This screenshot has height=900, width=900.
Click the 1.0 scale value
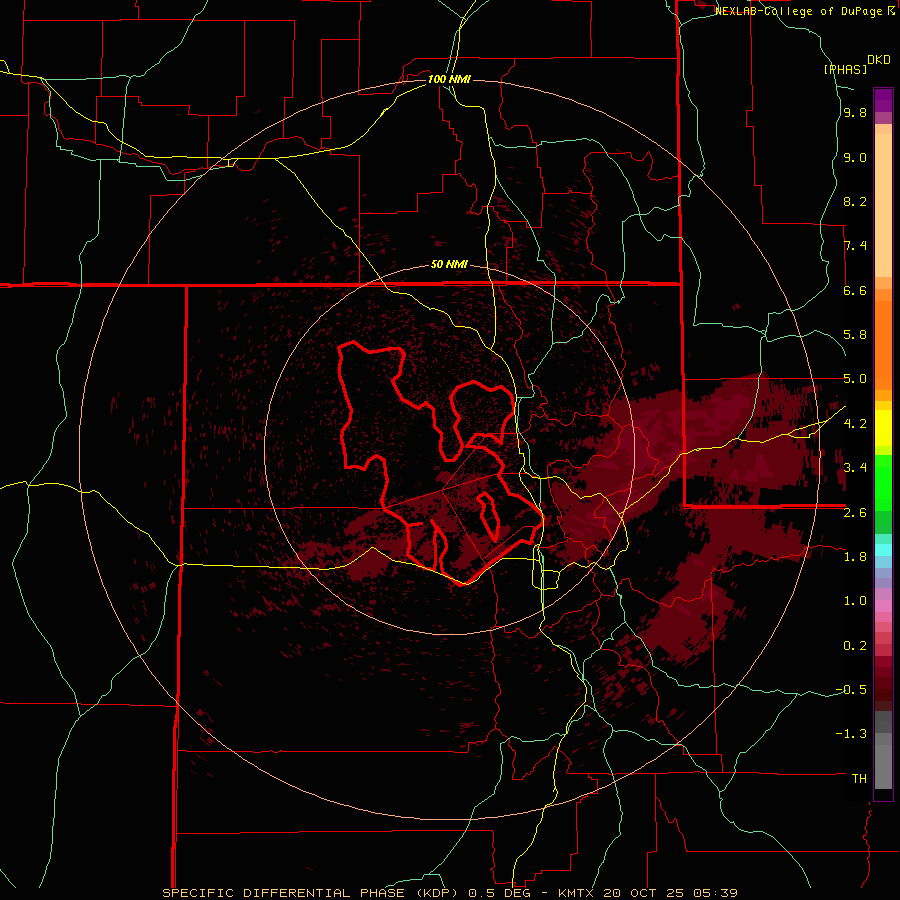(x=855, y=601)
